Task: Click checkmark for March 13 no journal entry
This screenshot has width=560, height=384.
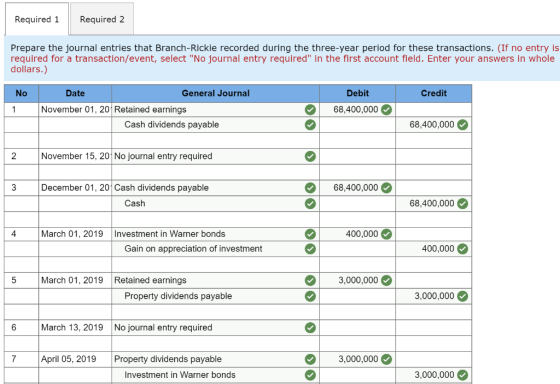Action: pos(310,328)
